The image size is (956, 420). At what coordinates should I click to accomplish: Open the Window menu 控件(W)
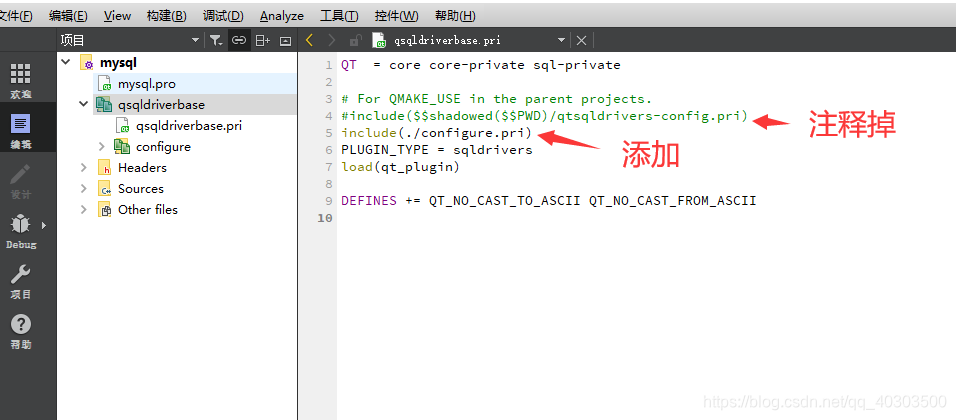pyautogui.click(x=396, y=16)
